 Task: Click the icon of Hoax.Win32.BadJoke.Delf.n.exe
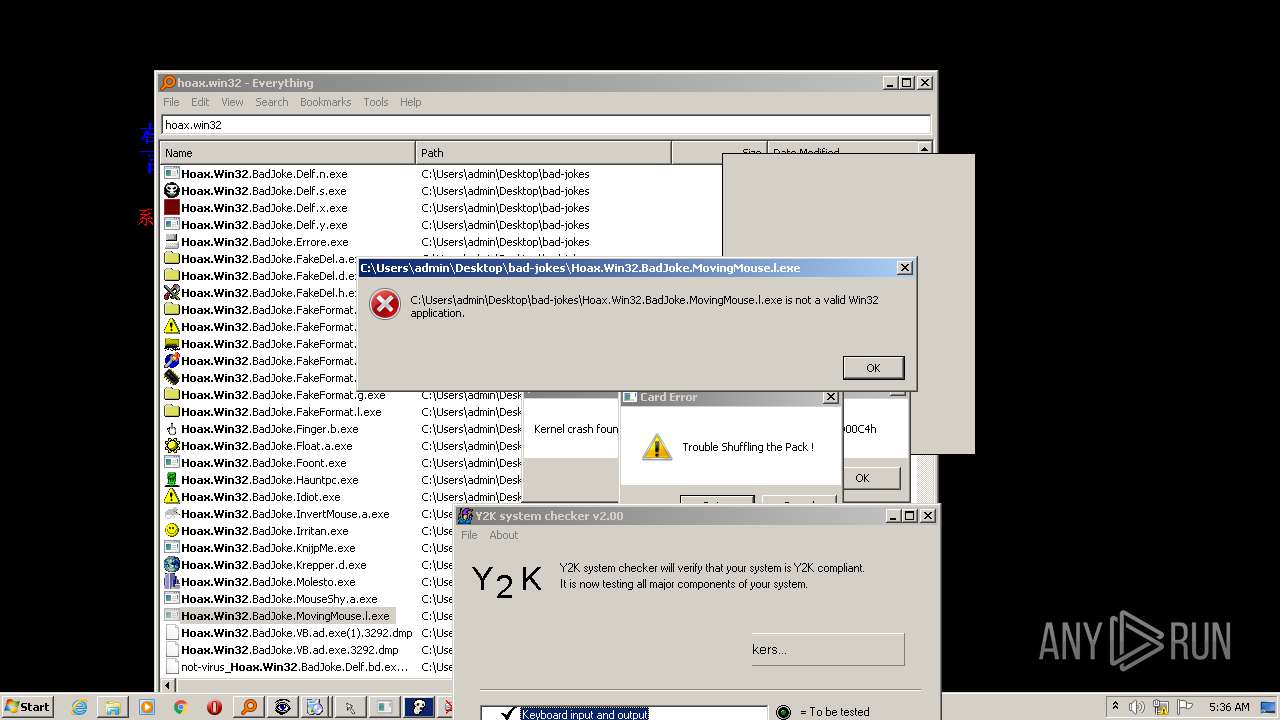(171, 174)
